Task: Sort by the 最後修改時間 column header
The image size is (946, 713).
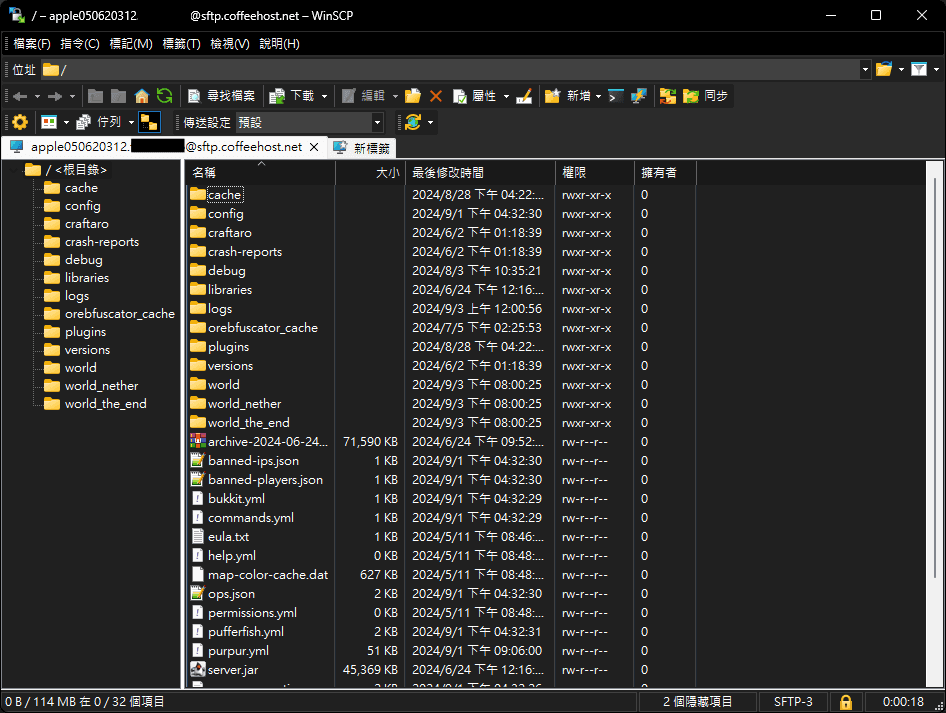Action: click(x=480, y=173)
